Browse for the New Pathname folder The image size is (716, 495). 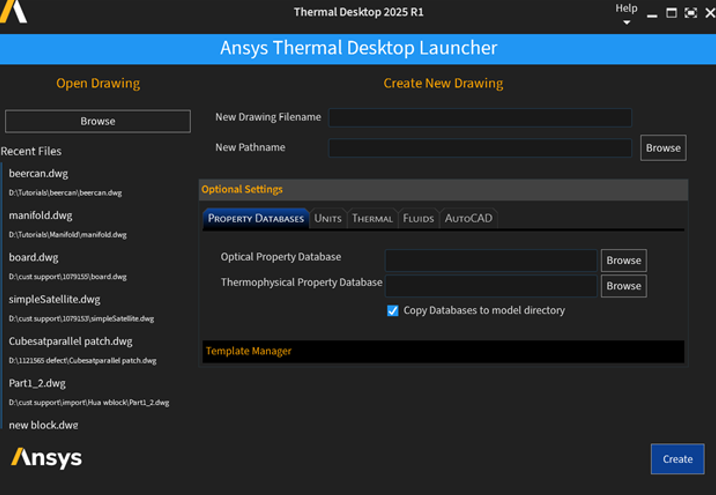click(x=662, y=148)
